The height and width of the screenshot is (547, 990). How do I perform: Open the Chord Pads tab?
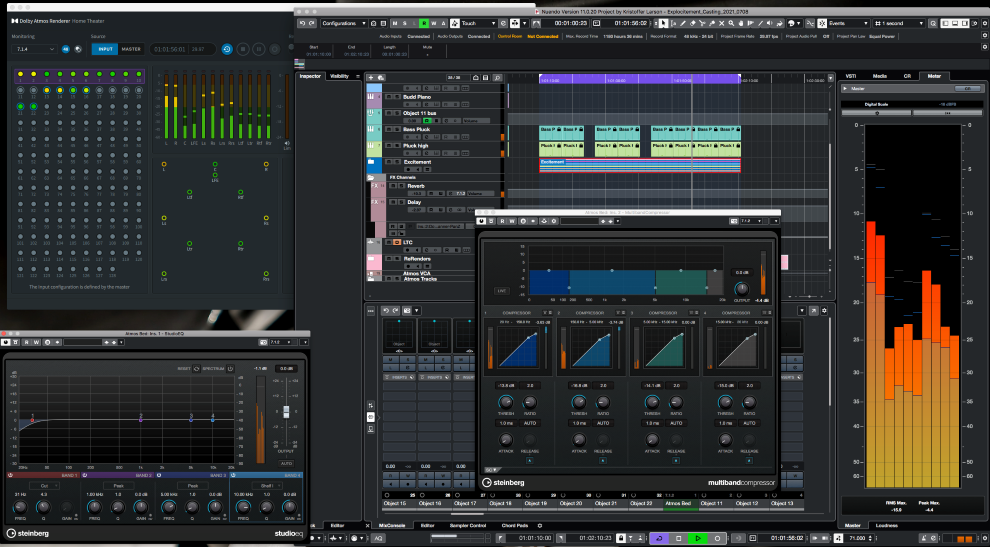tap(515, 526)
